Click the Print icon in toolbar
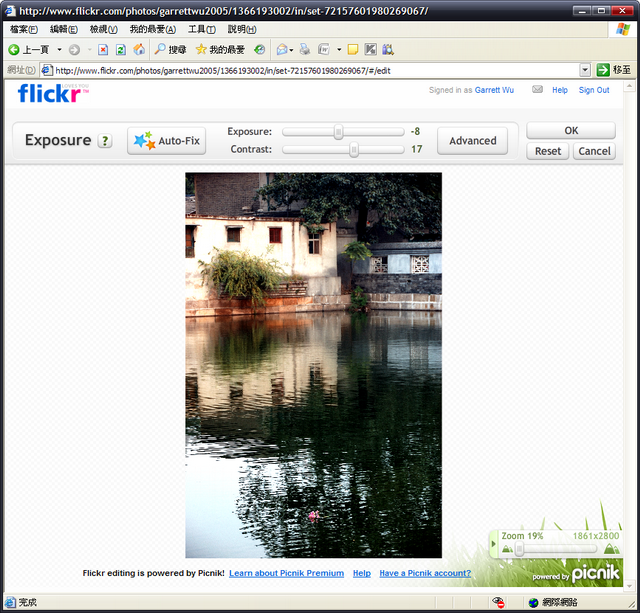 coord(304,49)
